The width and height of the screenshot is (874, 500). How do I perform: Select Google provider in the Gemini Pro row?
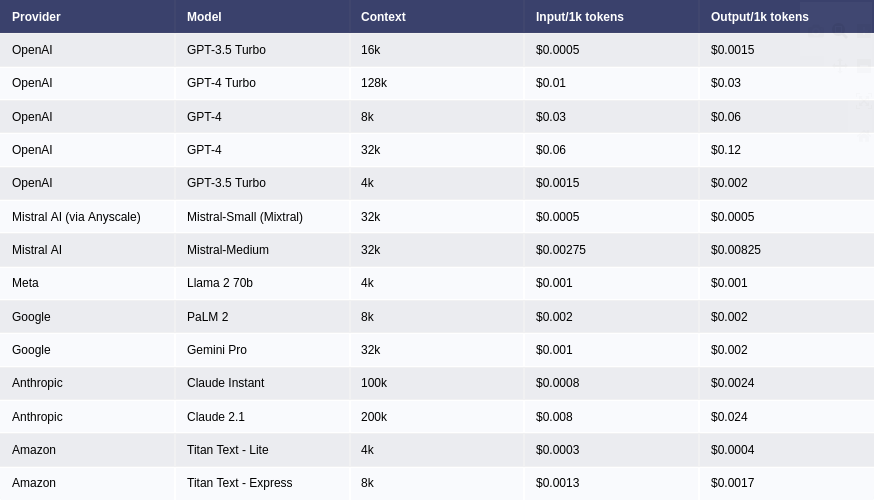[31, 350]
